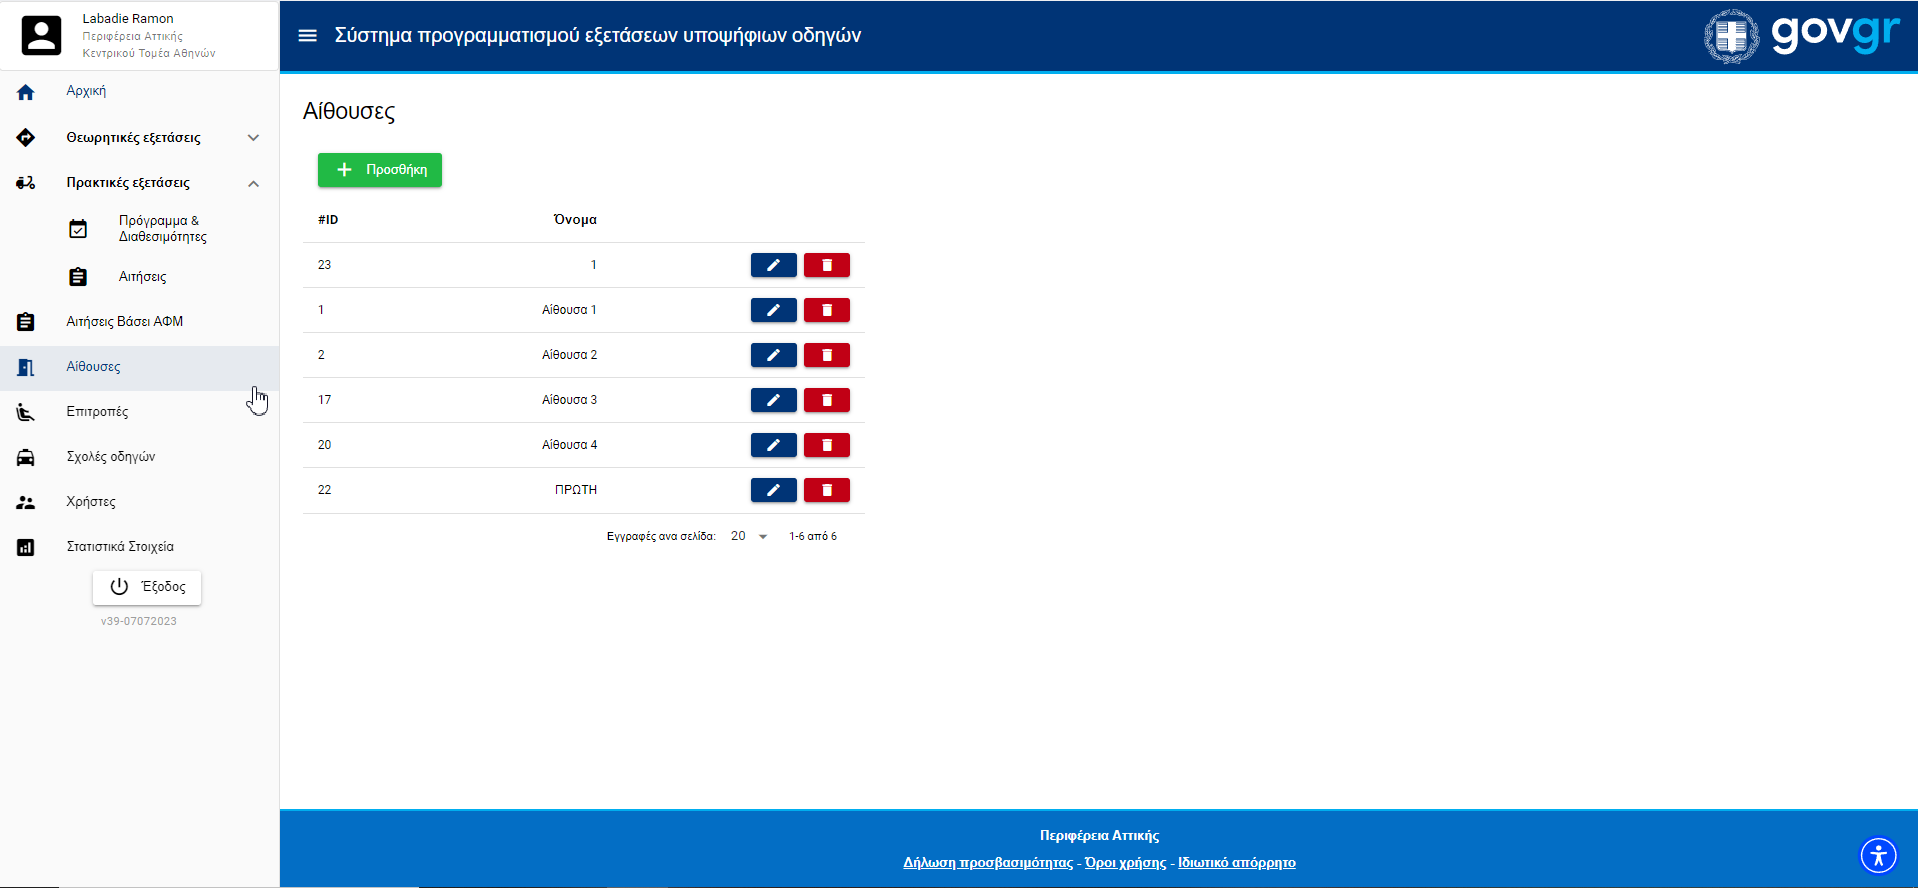Open the accessibility widget icon
1918x888 pixels.
tap(1878, 855)
